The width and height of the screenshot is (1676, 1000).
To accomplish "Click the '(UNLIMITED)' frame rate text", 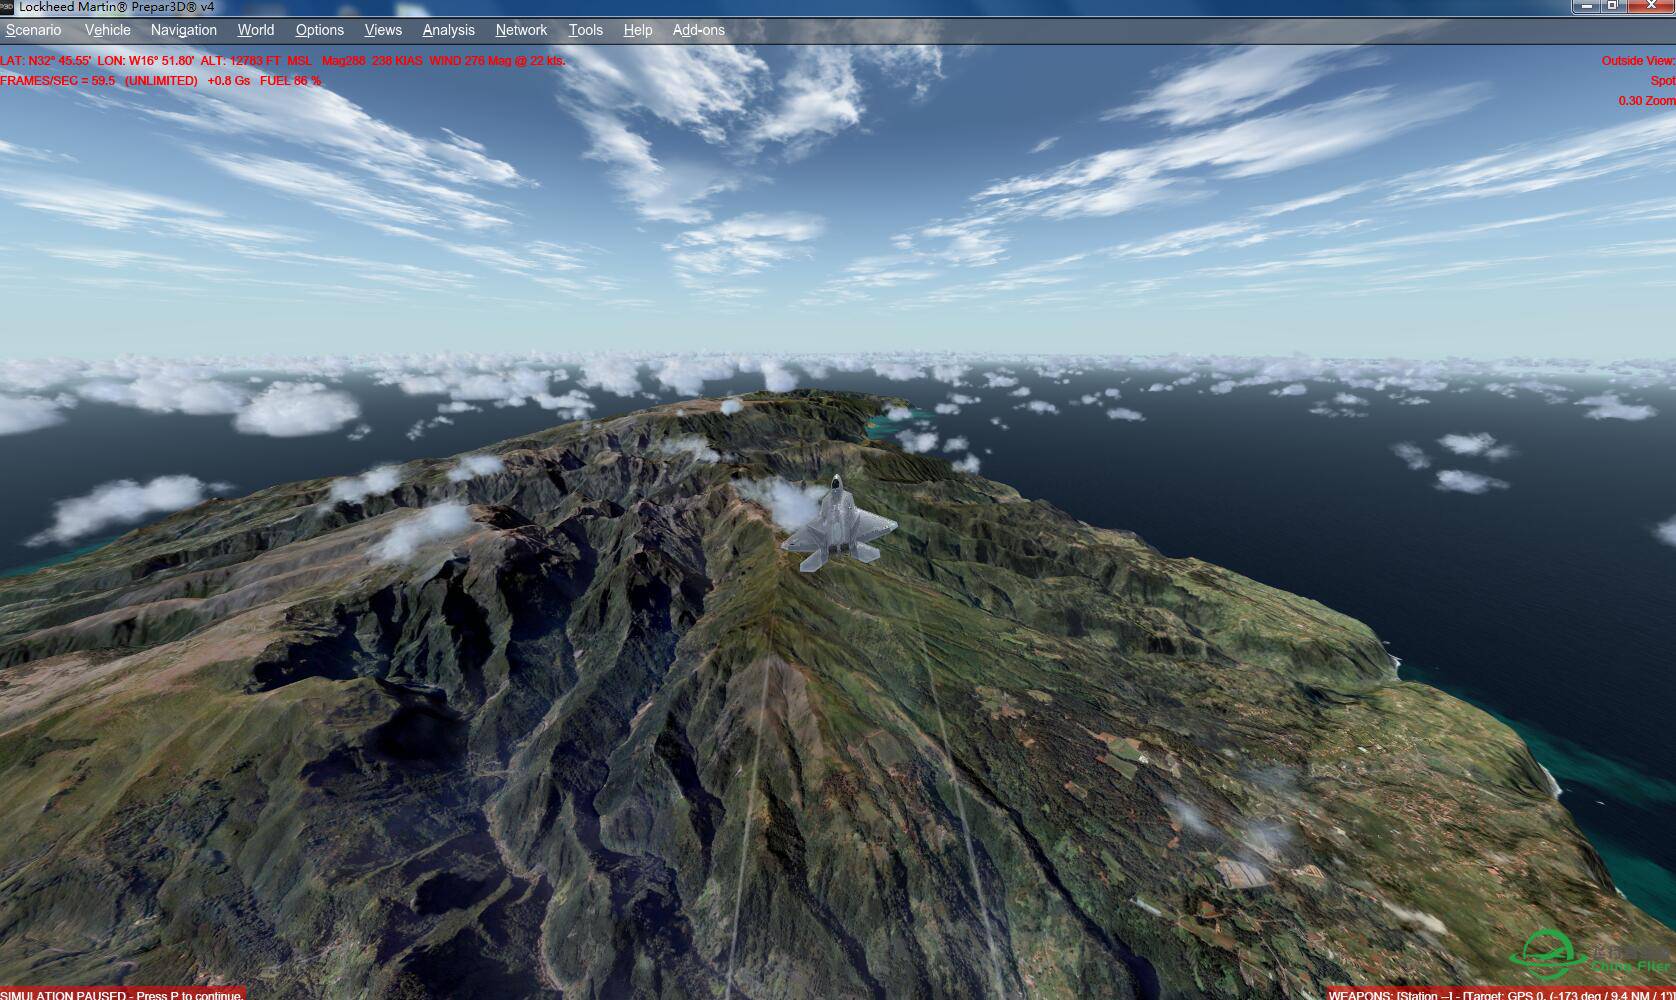I will [161, 81].
